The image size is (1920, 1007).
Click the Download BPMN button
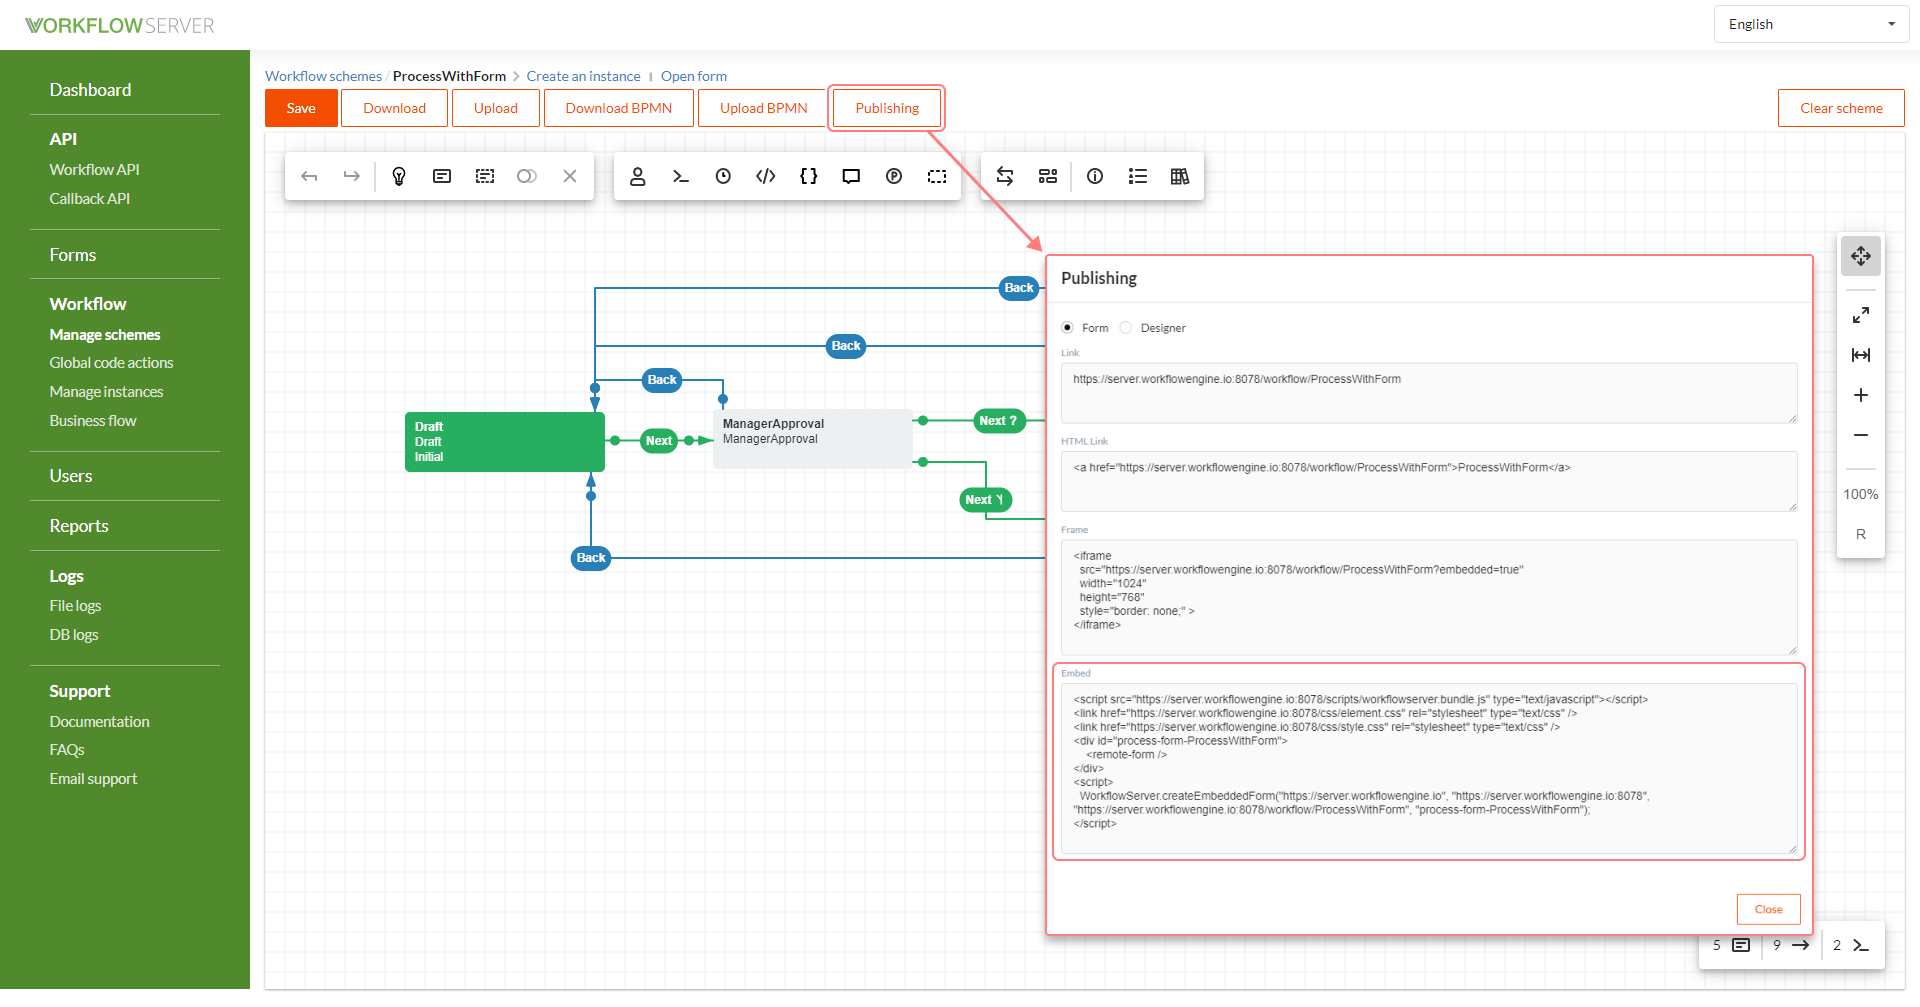coord(619,108)
